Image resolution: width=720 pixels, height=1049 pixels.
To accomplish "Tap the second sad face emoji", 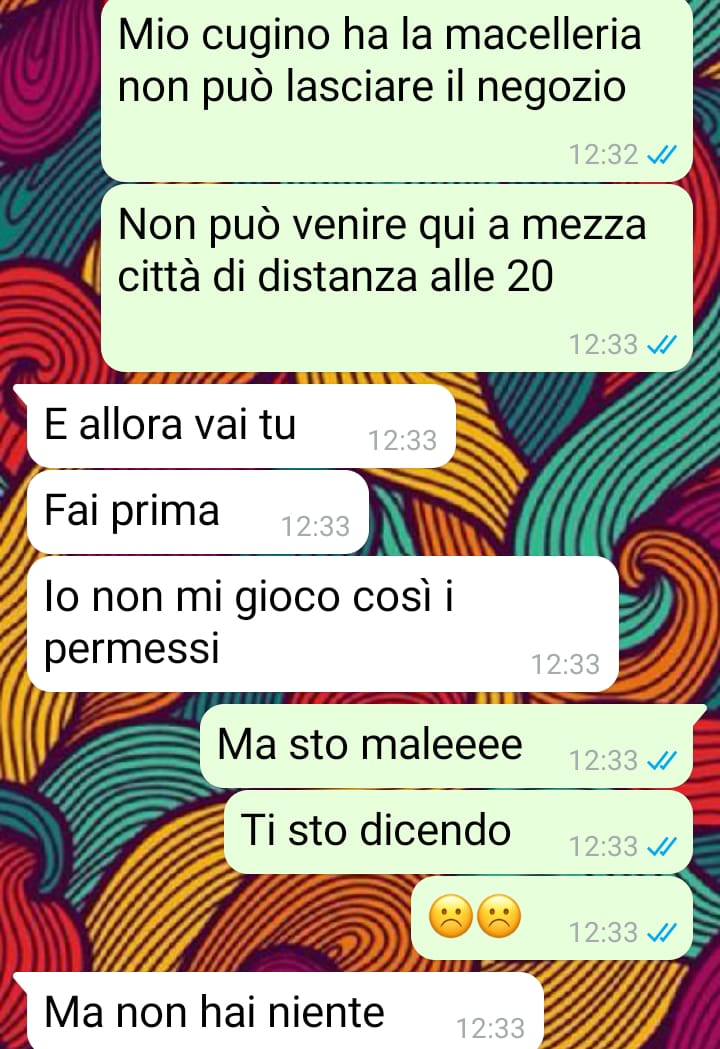I will [499, 916].
